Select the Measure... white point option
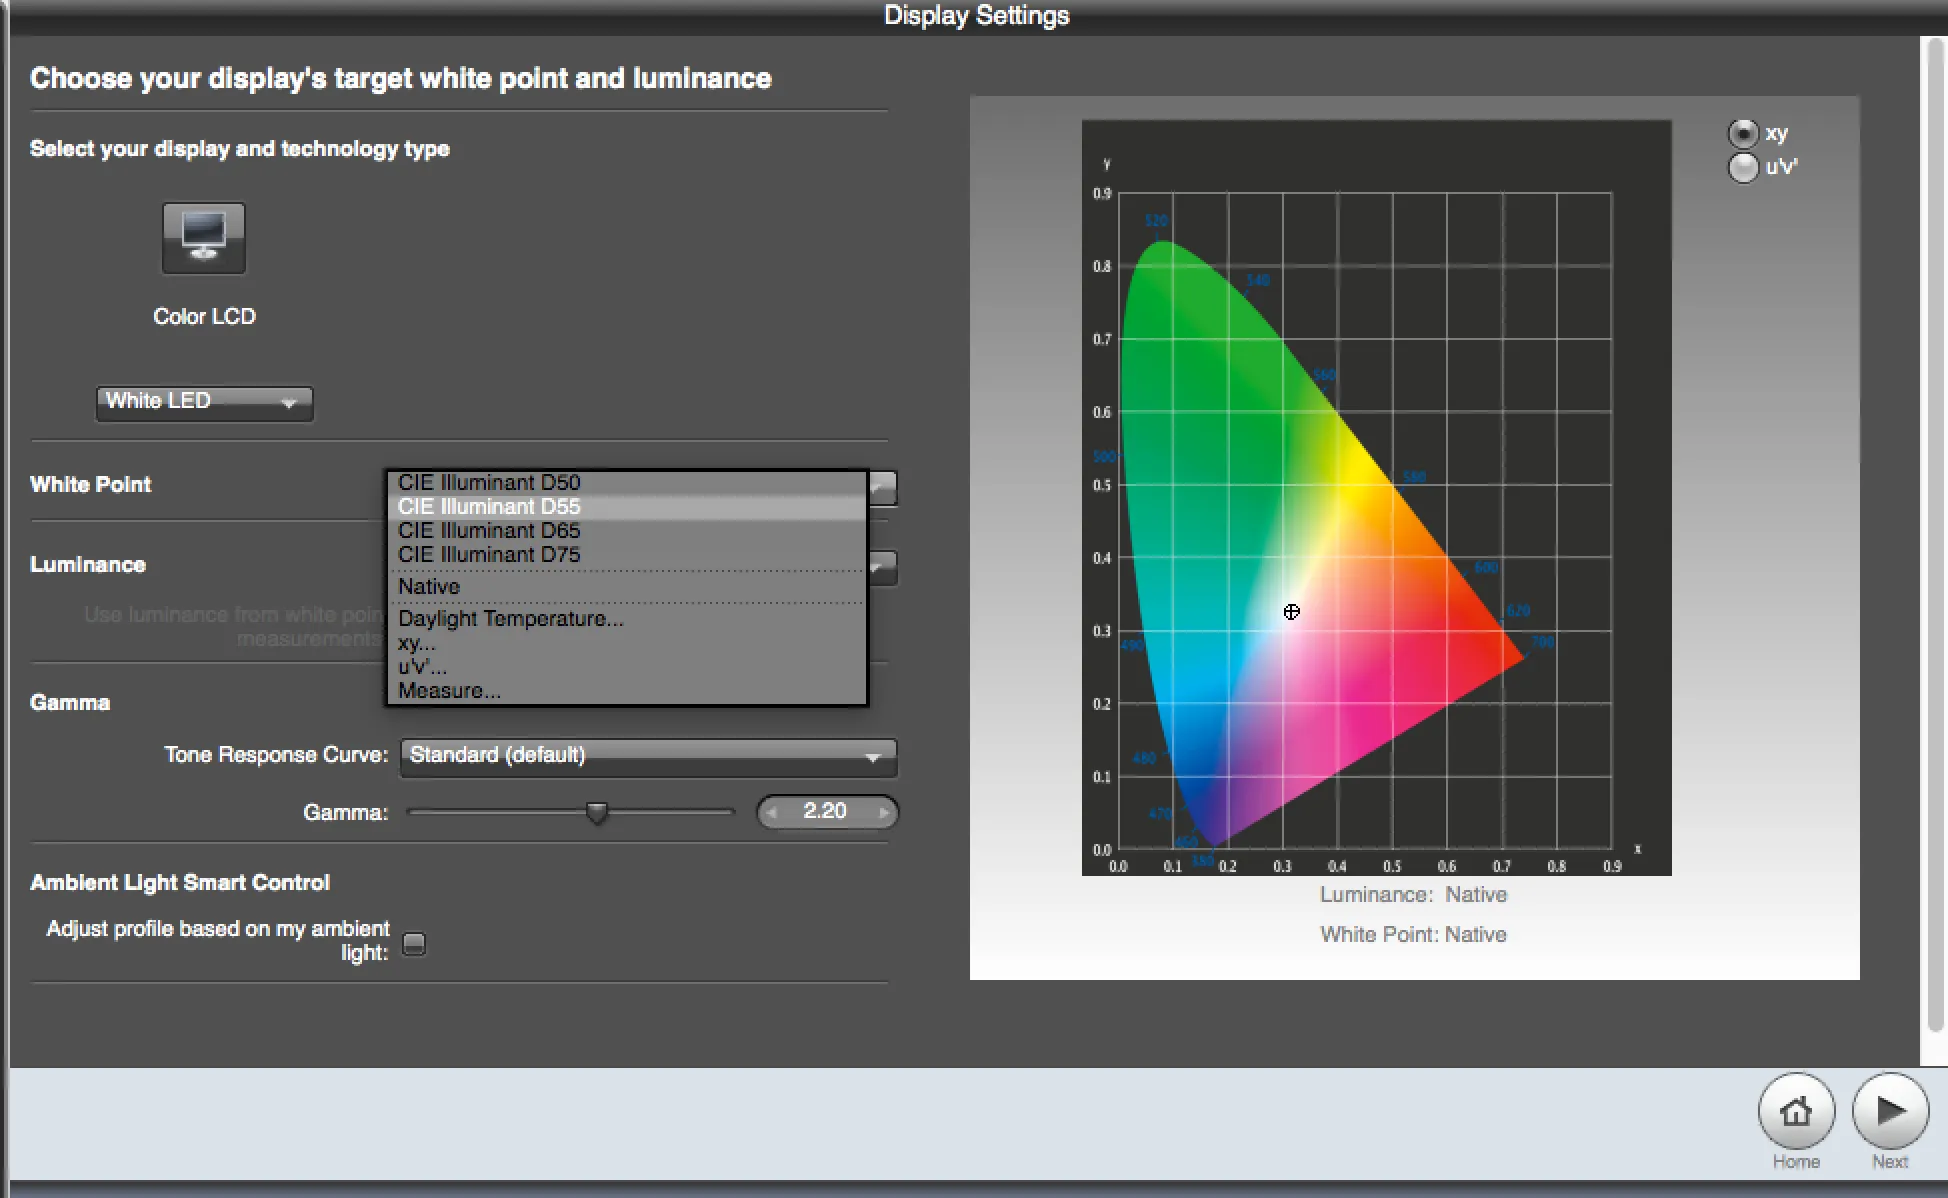Viewport: 1948px width, 1198px height. point(627,691)
